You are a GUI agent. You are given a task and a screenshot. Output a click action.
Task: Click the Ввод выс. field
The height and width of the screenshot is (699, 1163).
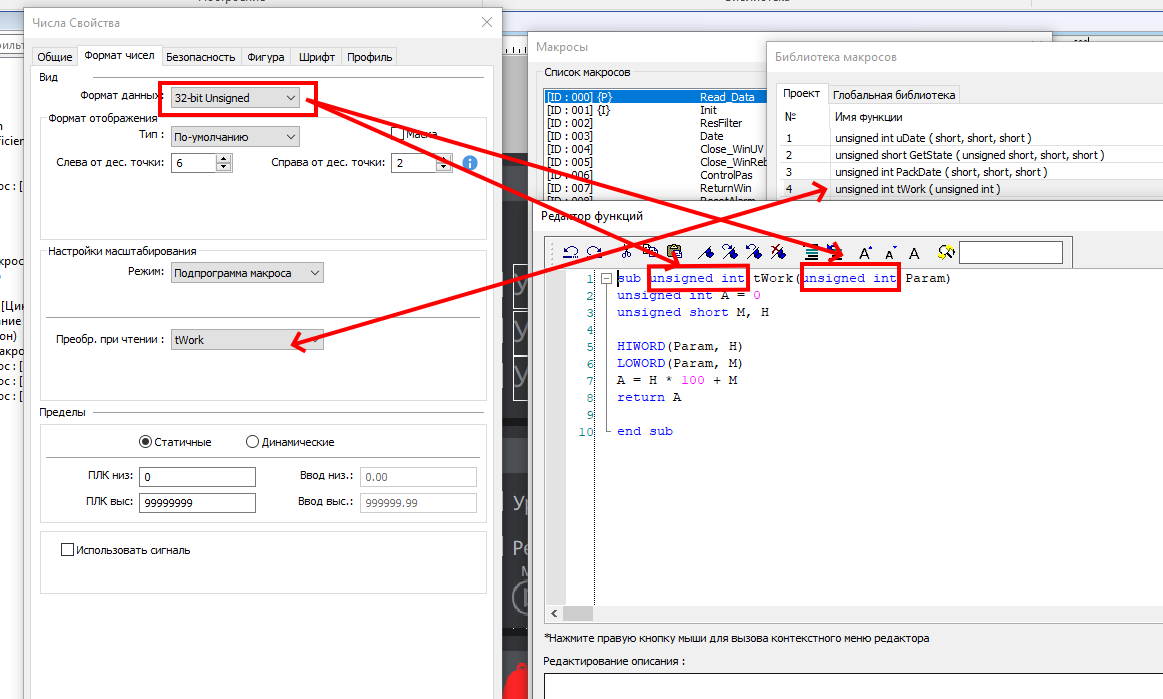click(418, 502)
